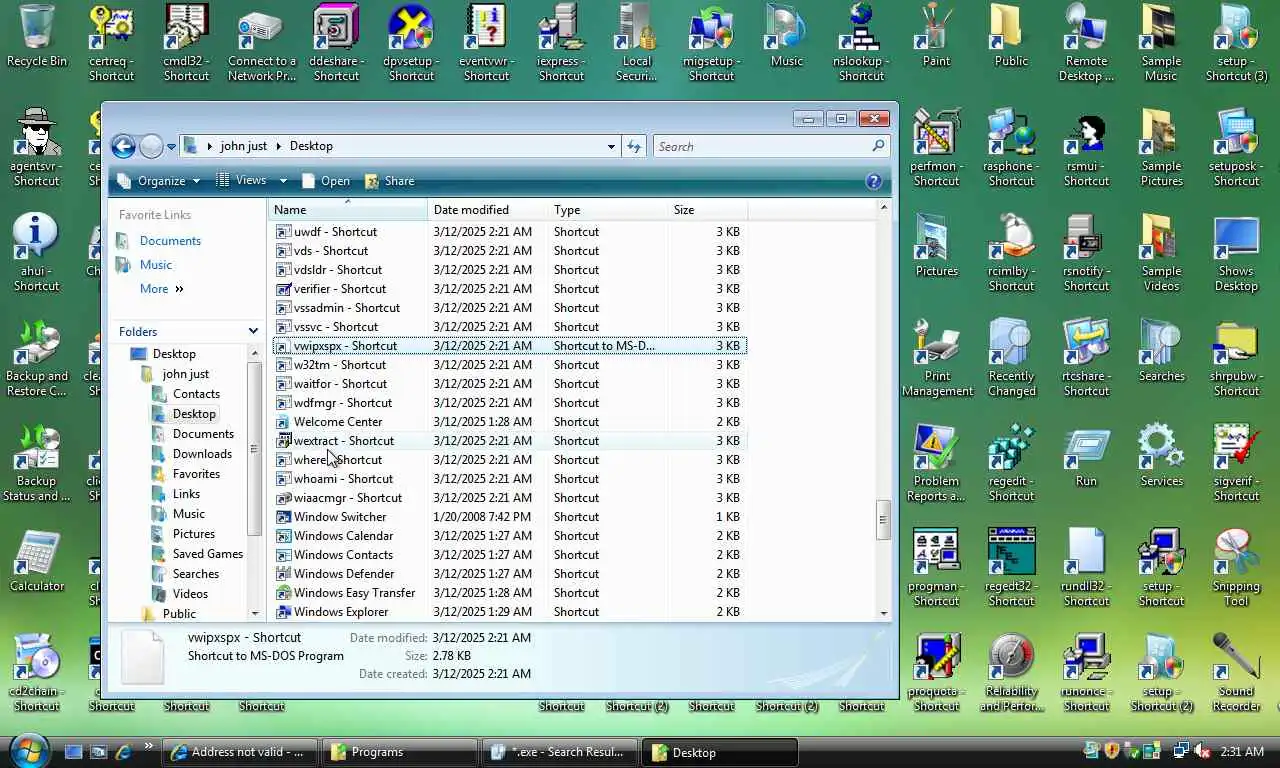Viewport: 1280px width, 768px height.
Task: Refresh the Explorer address bar
Action: click(634, 146)
